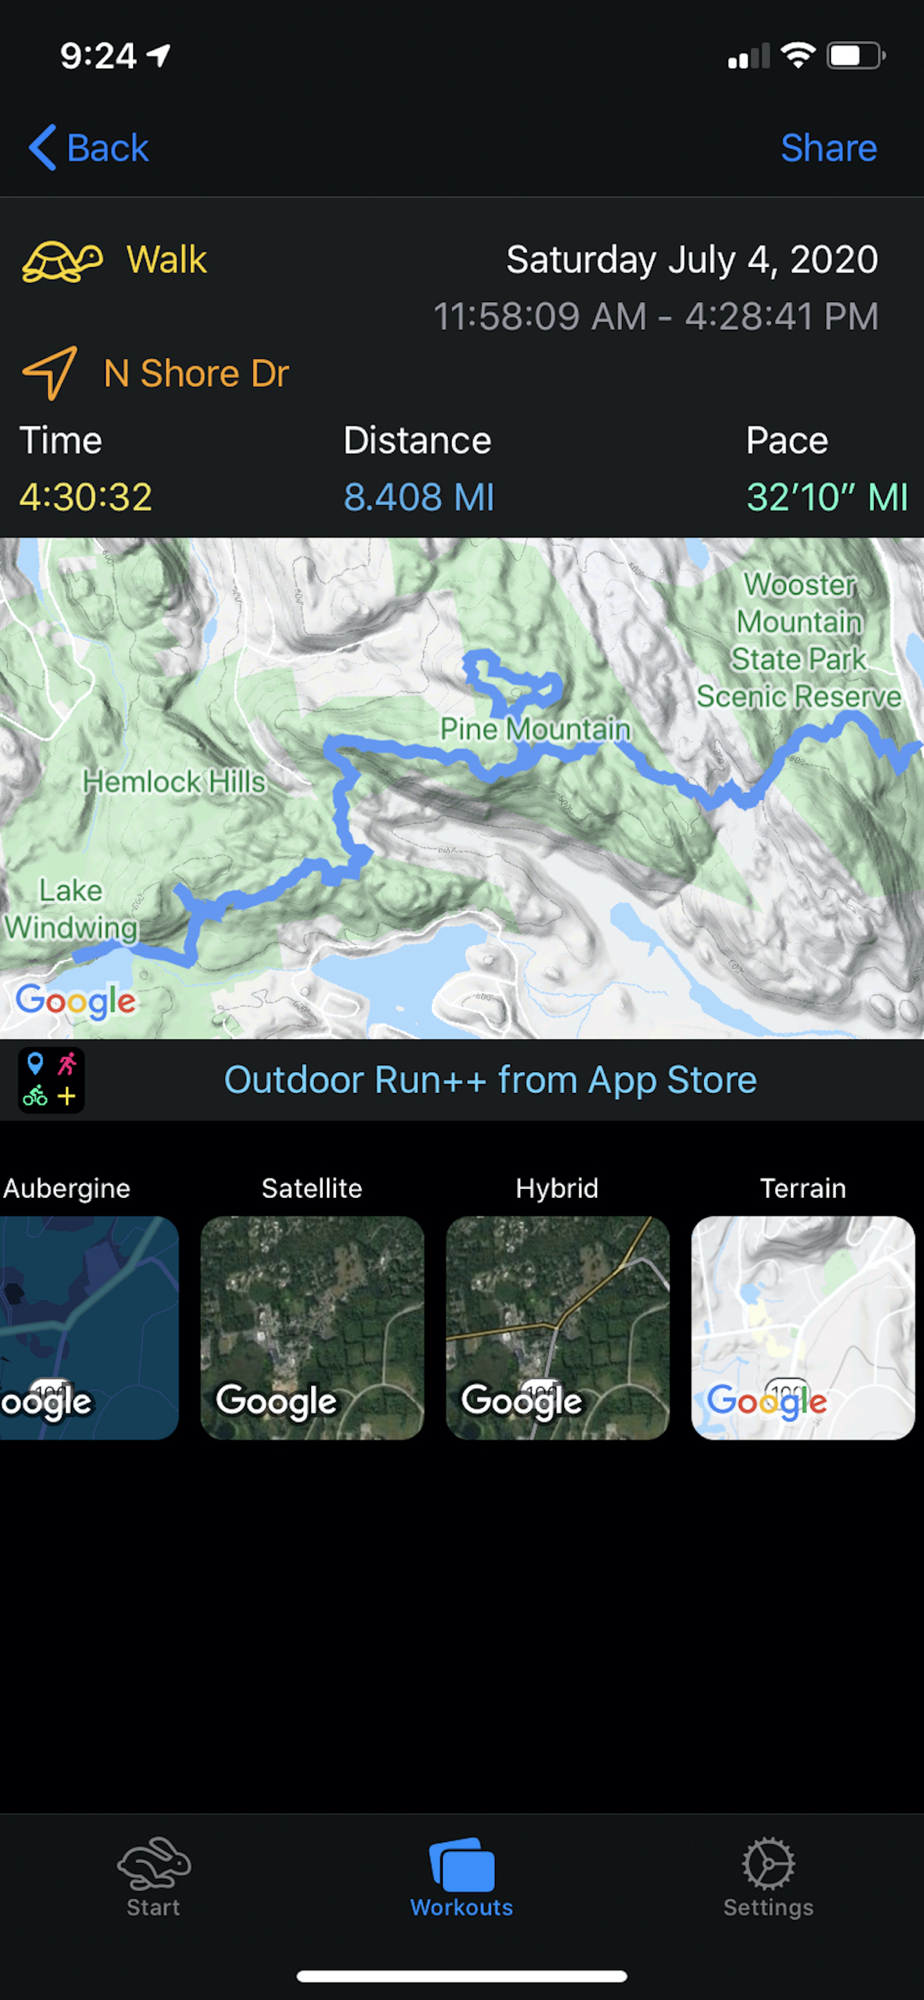Tap the battery status icon
This screenshot has width=924, height=2000.
856,56
